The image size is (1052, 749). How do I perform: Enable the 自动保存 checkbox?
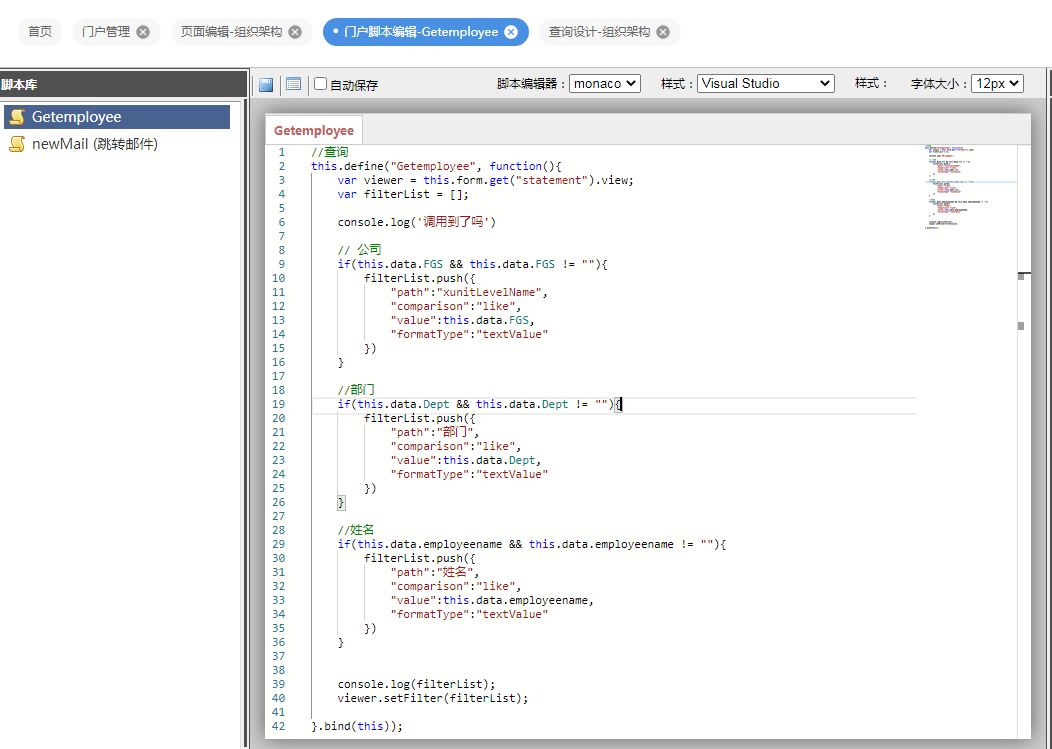coord(321,84)
